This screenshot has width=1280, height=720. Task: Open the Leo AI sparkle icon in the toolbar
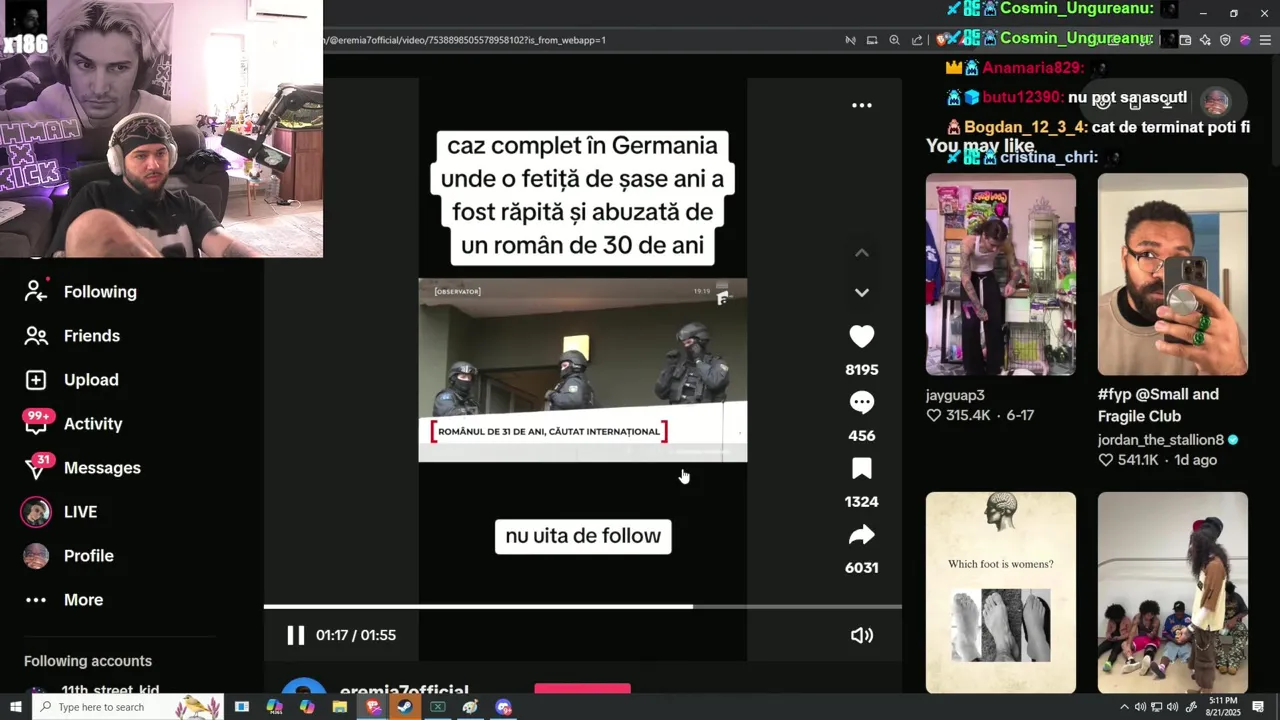pos(1205,40)
